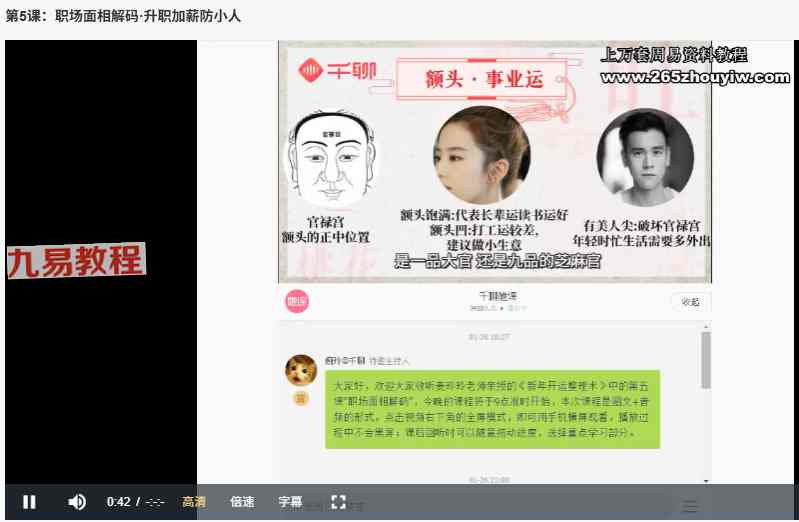Image resolution: width=799 pixels, height=522 pixels.
Task: Click the green chat message bubble
Action: click(x=492, y=408)
